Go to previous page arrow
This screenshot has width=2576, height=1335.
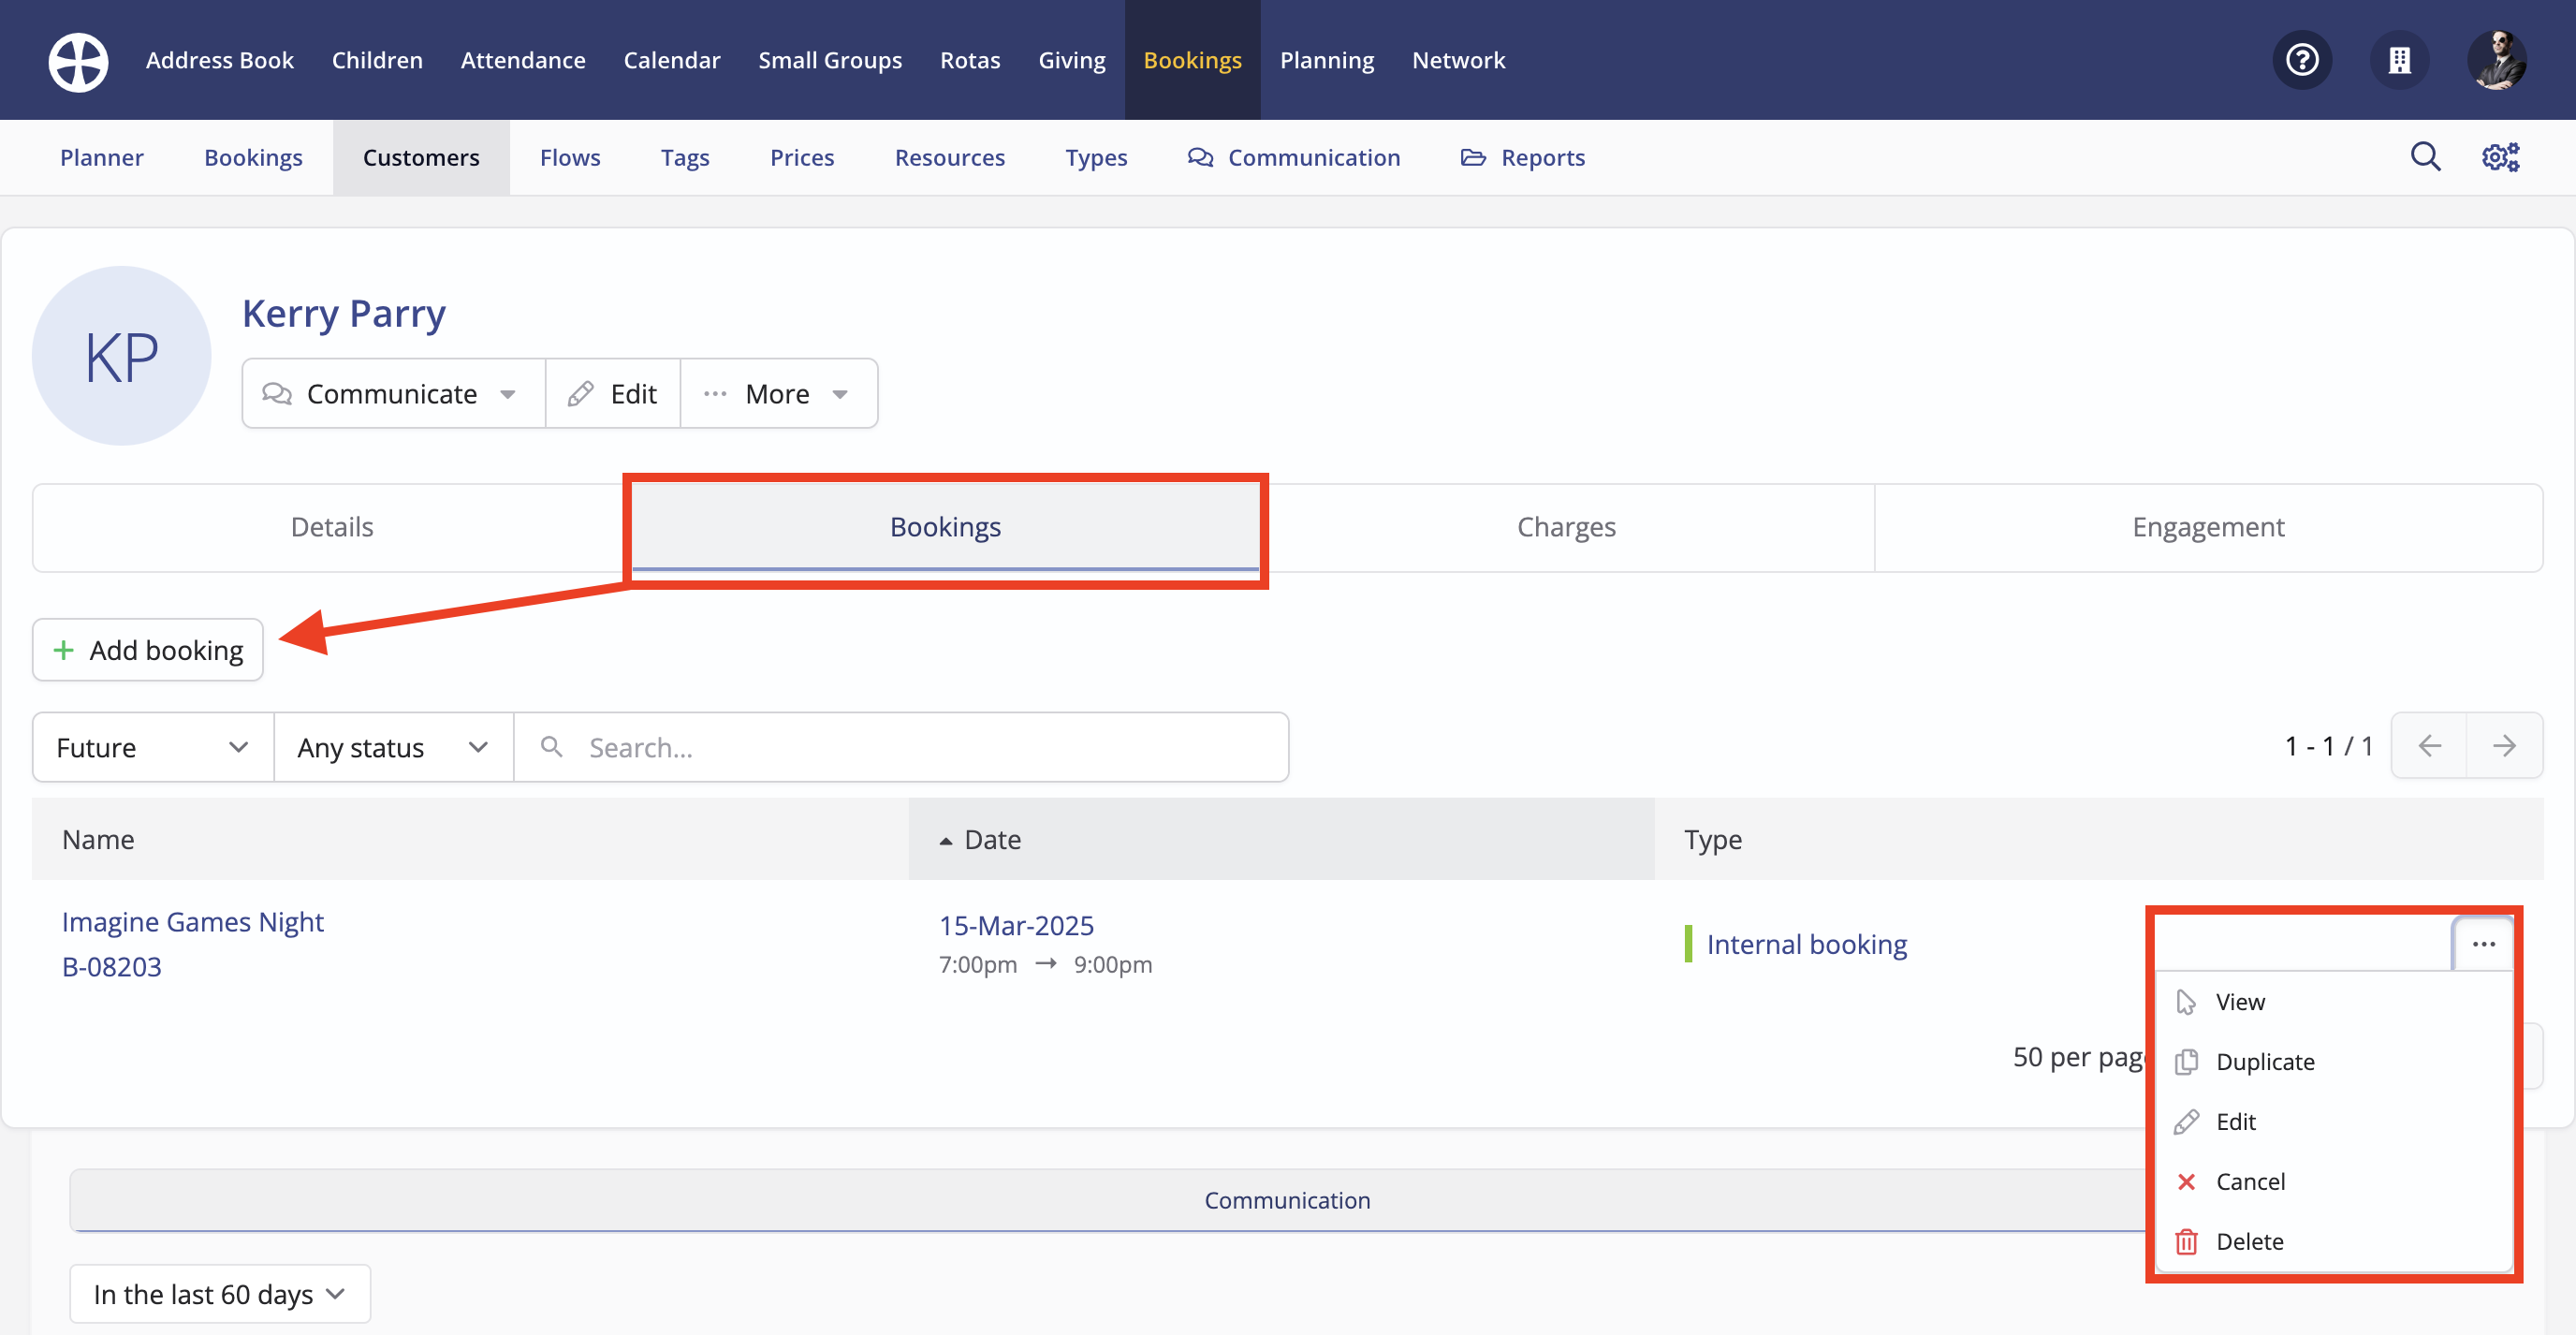click(x=2429, y=746)
